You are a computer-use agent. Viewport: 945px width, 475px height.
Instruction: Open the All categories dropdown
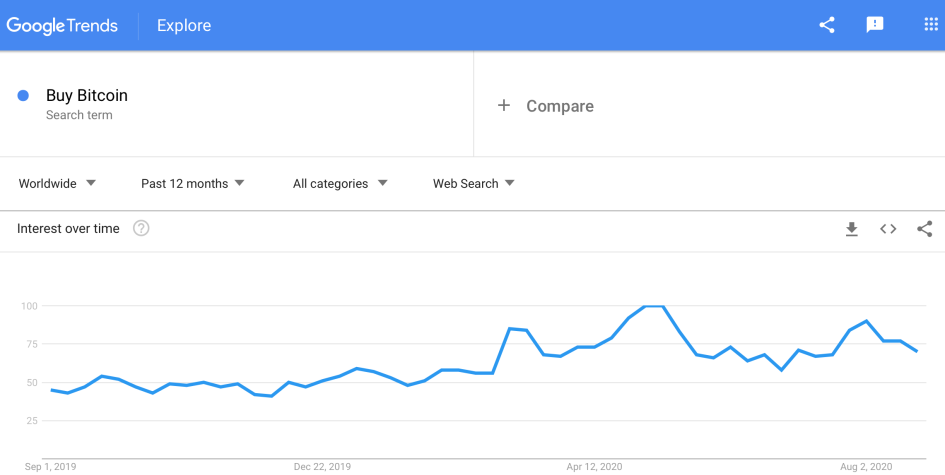[340, 184]
